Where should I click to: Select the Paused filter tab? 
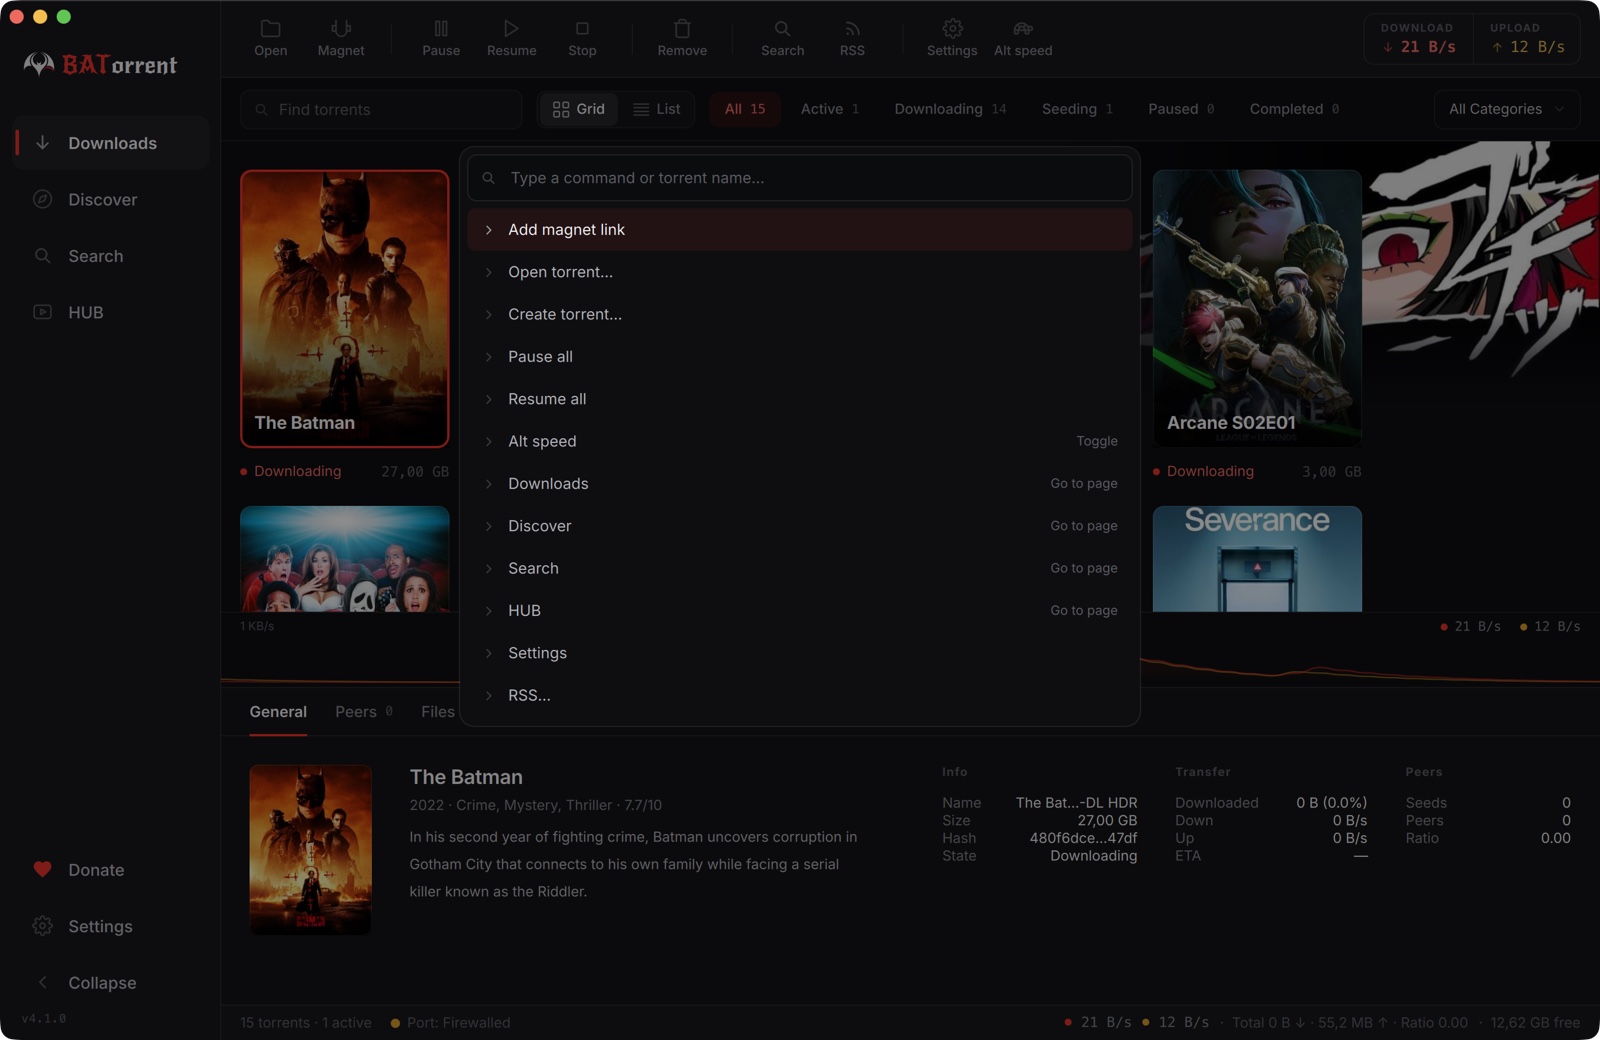tap(1181, 109)
